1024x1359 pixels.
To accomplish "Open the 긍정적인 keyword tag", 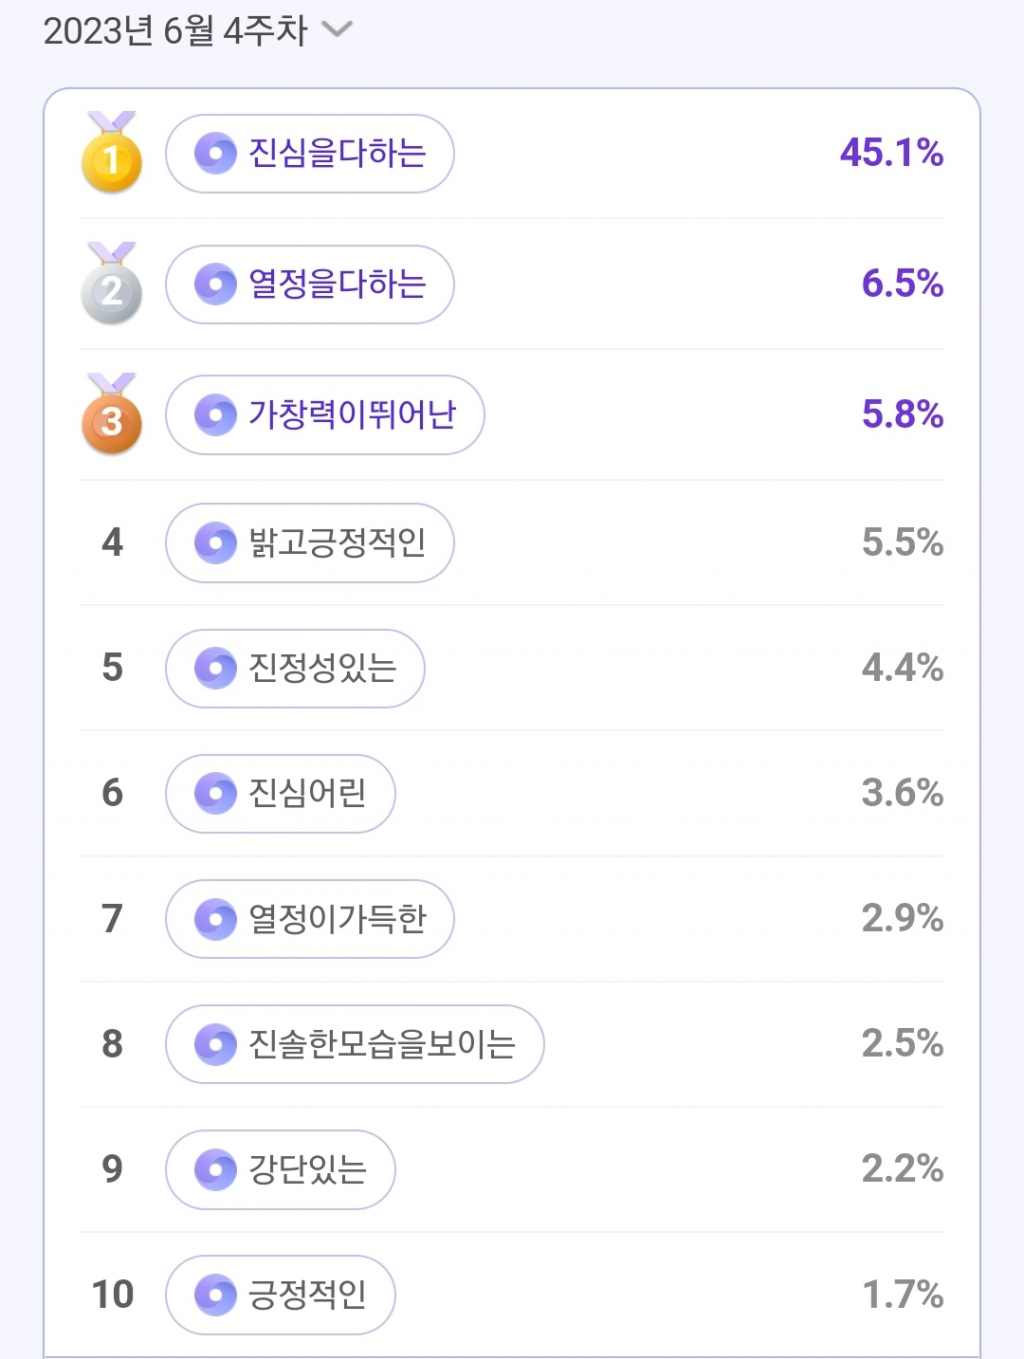I will (x=281, y=1294).
